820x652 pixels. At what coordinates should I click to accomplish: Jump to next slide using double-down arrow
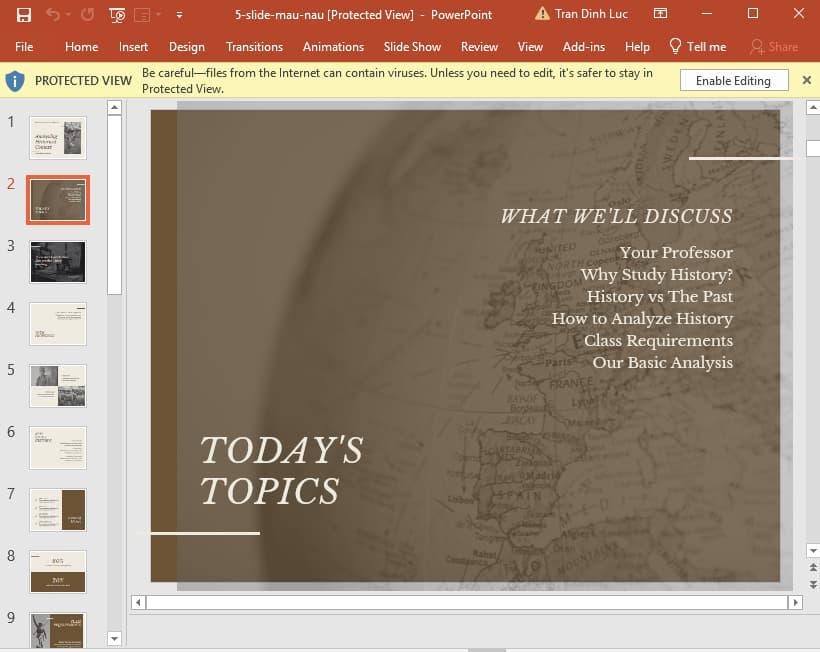(812, 584)
